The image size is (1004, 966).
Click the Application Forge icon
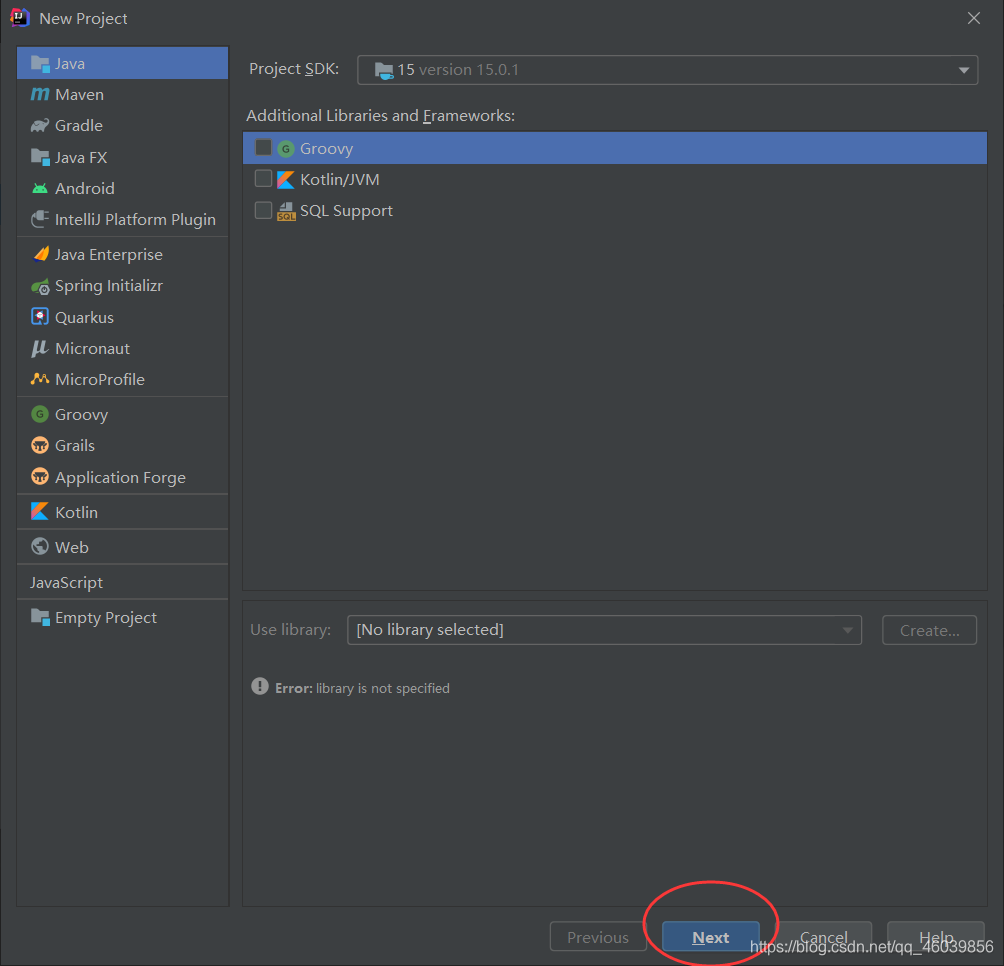coord(40,477)
